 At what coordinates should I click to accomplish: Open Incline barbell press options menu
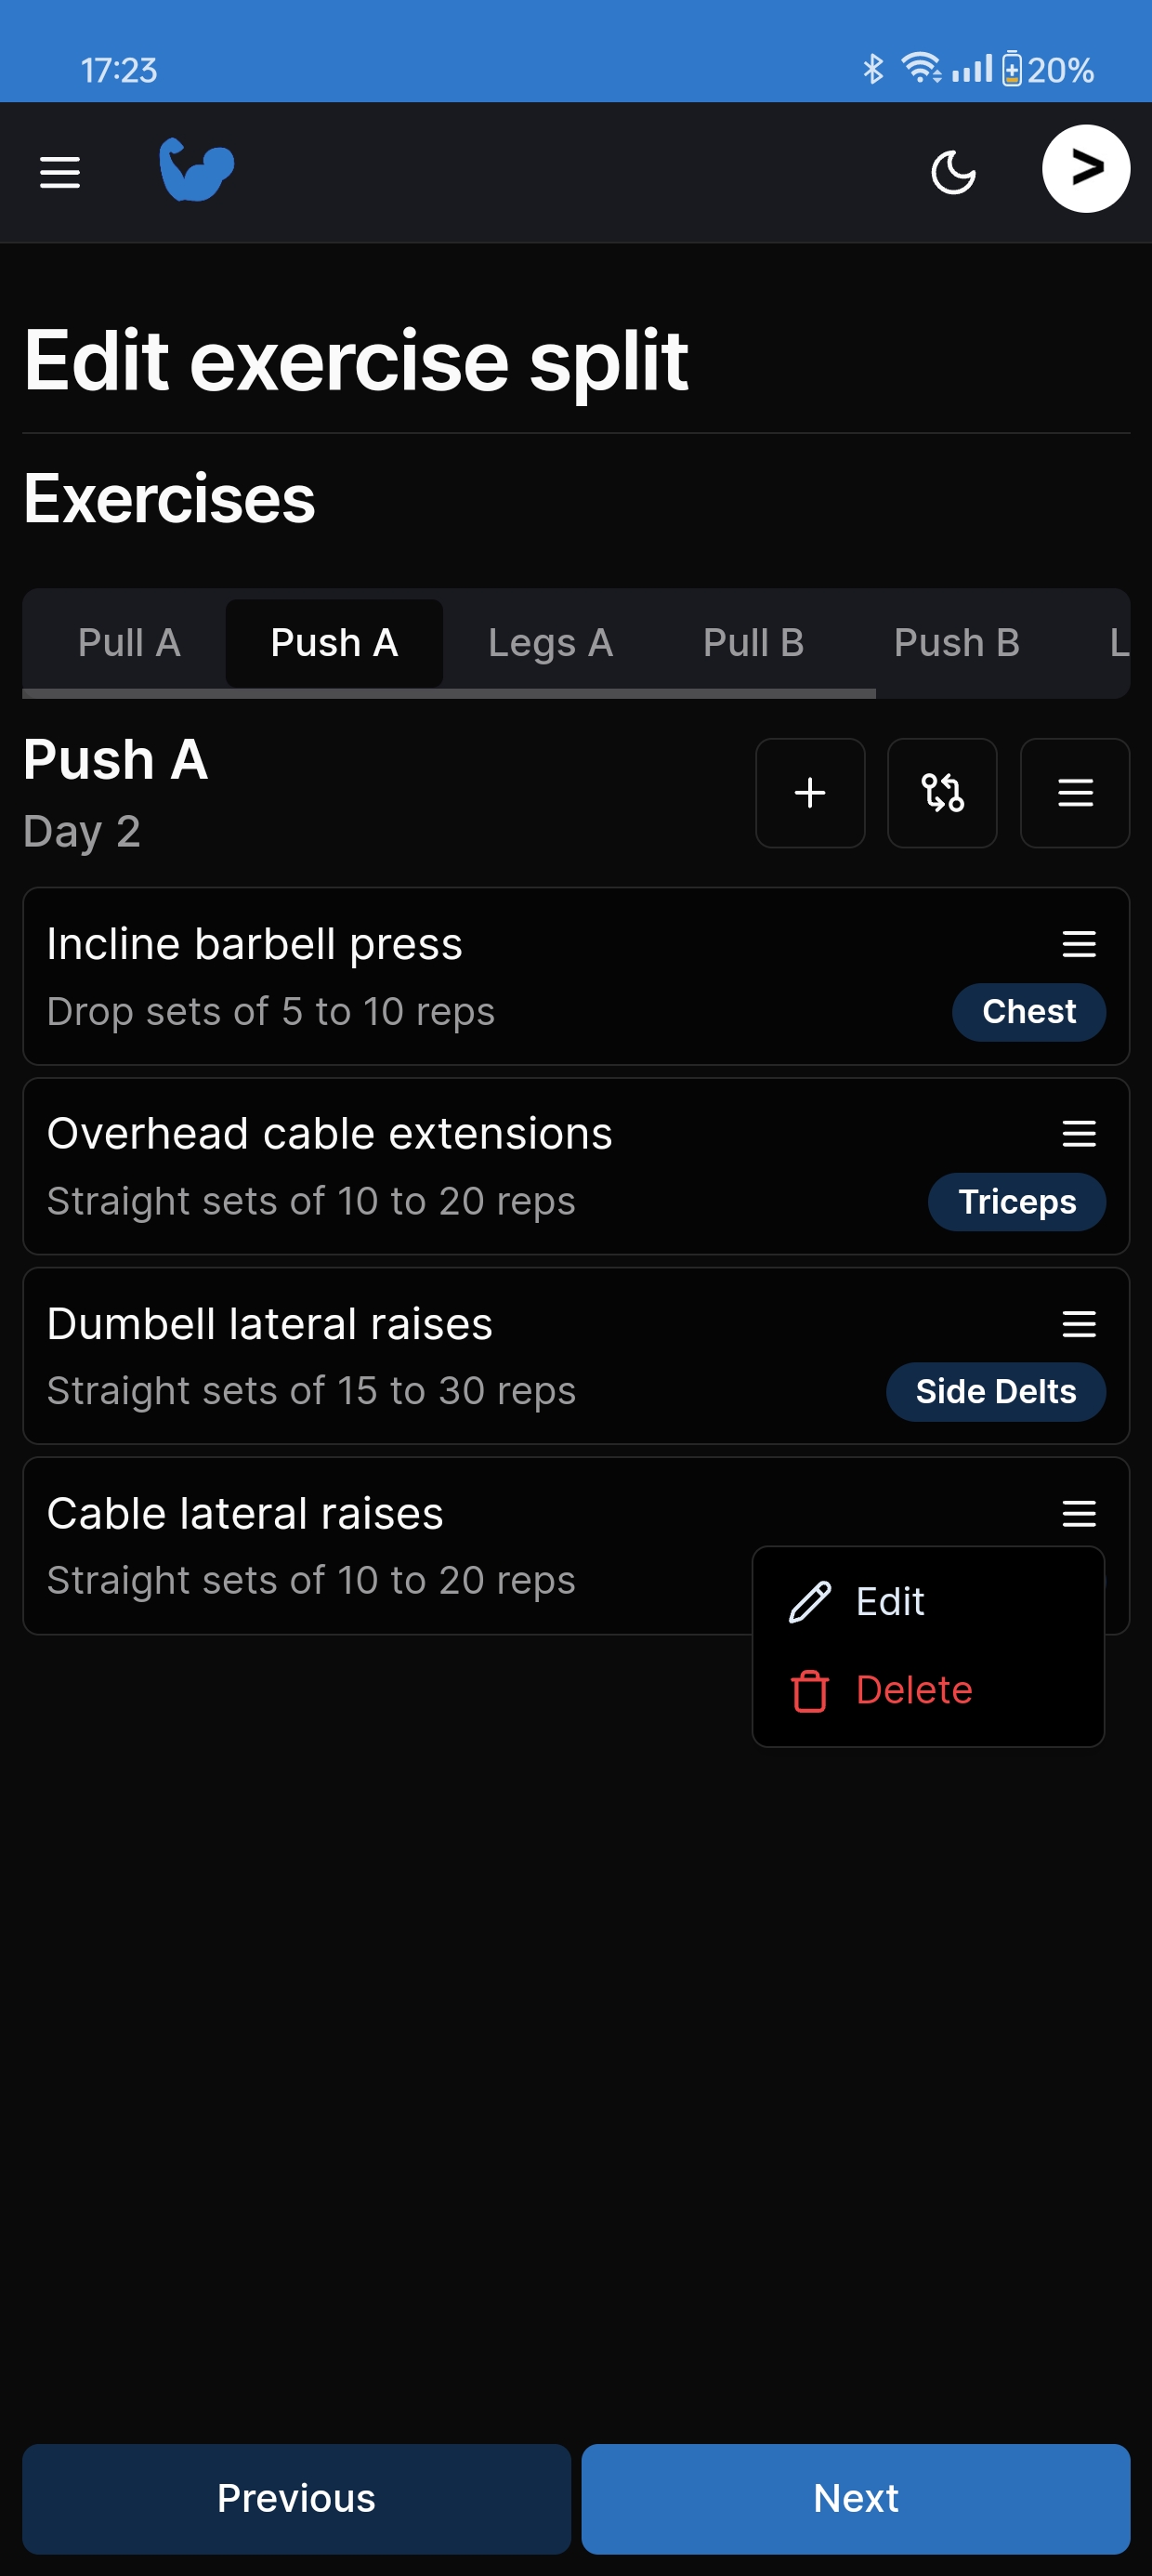(1078, 944)
